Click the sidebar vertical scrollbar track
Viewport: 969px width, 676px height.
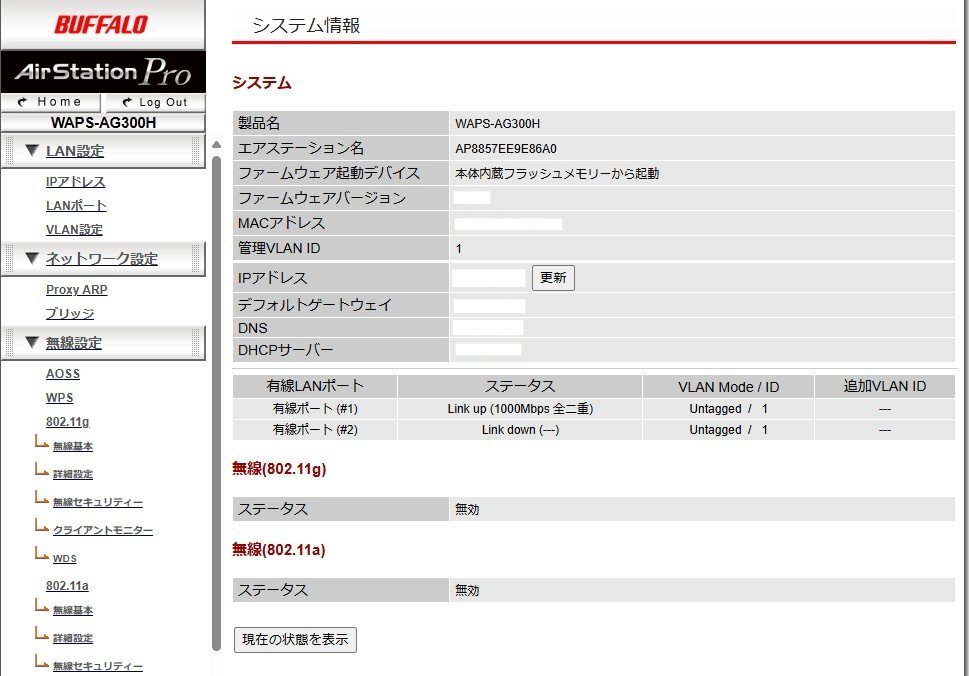216,403
